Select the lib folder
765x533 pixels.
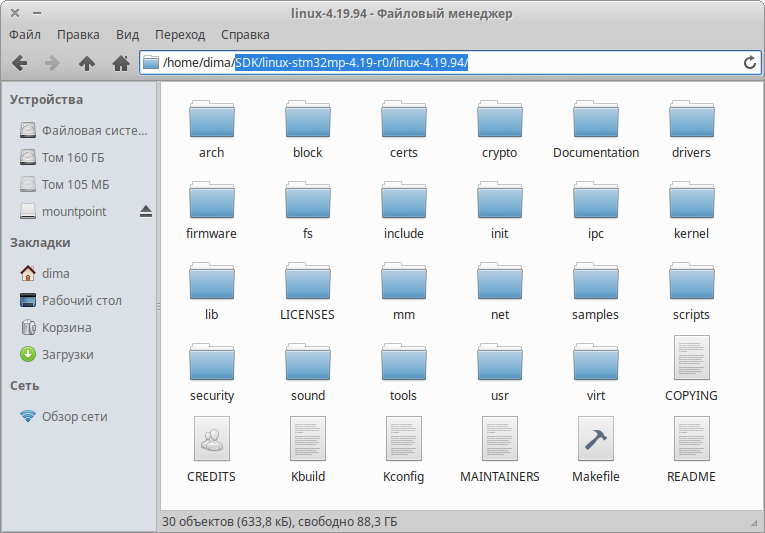tap(211, 292)
